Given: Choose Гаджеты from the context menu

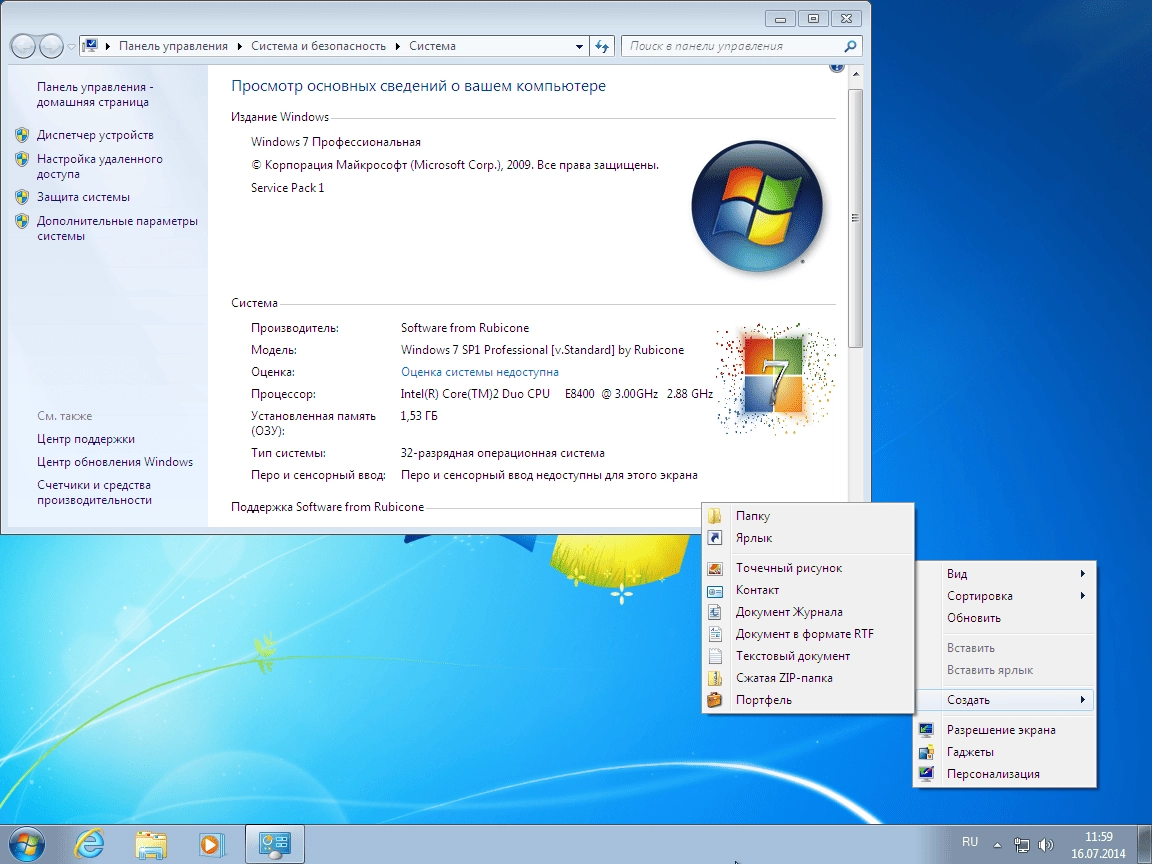Looking at the screenshot, I should 1005,752.
